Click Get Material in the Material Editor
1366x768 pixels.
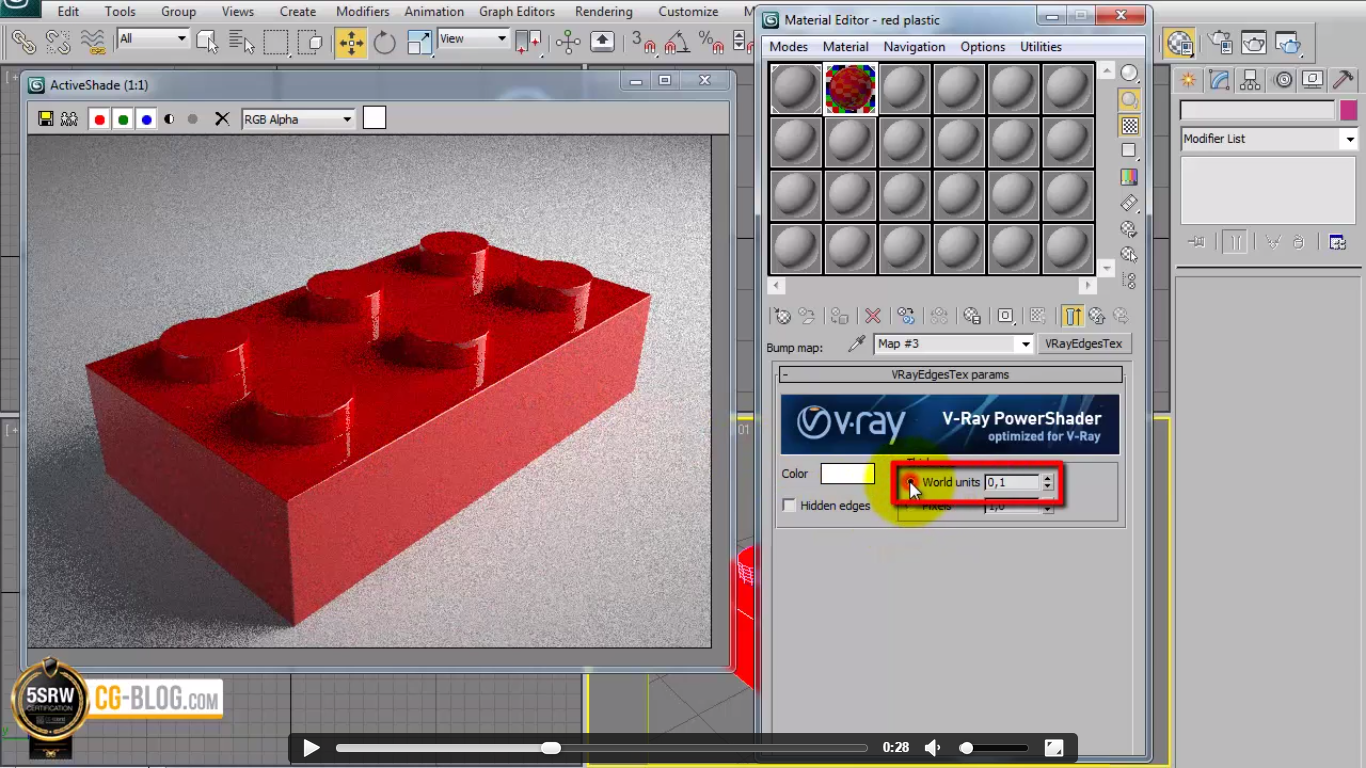point(782,316)
